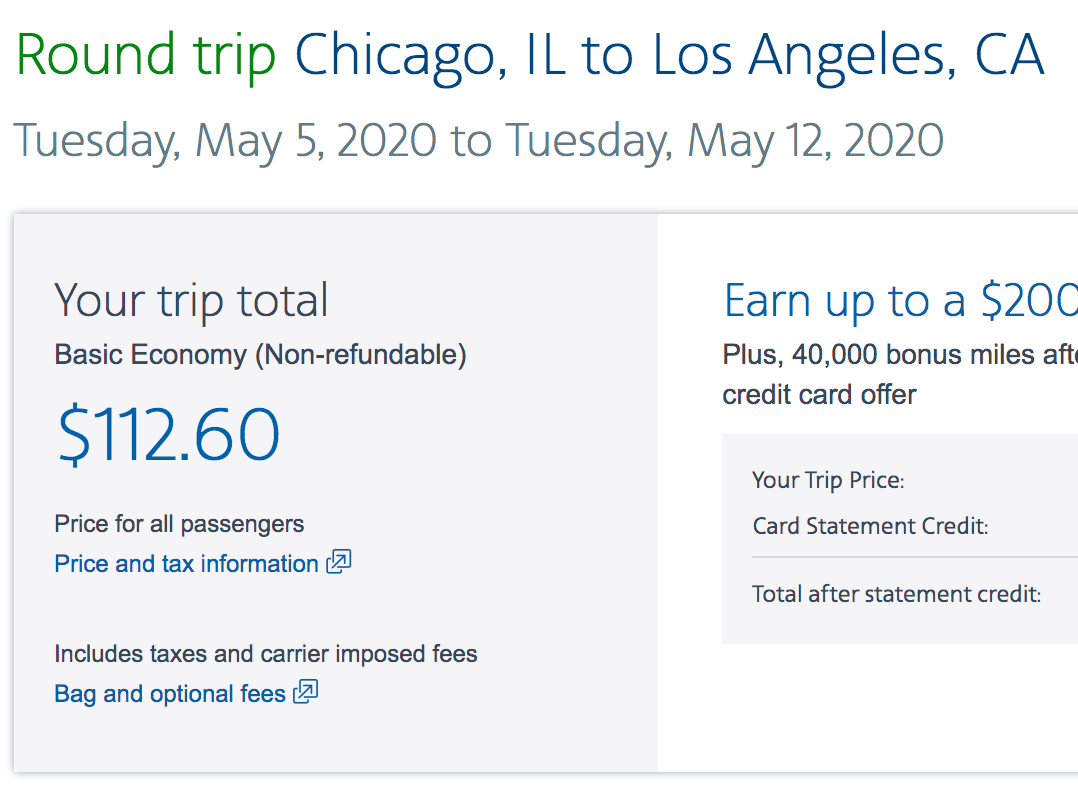
Task: Click the green 'Round trip' text
Action: click(x=146, y=56)
